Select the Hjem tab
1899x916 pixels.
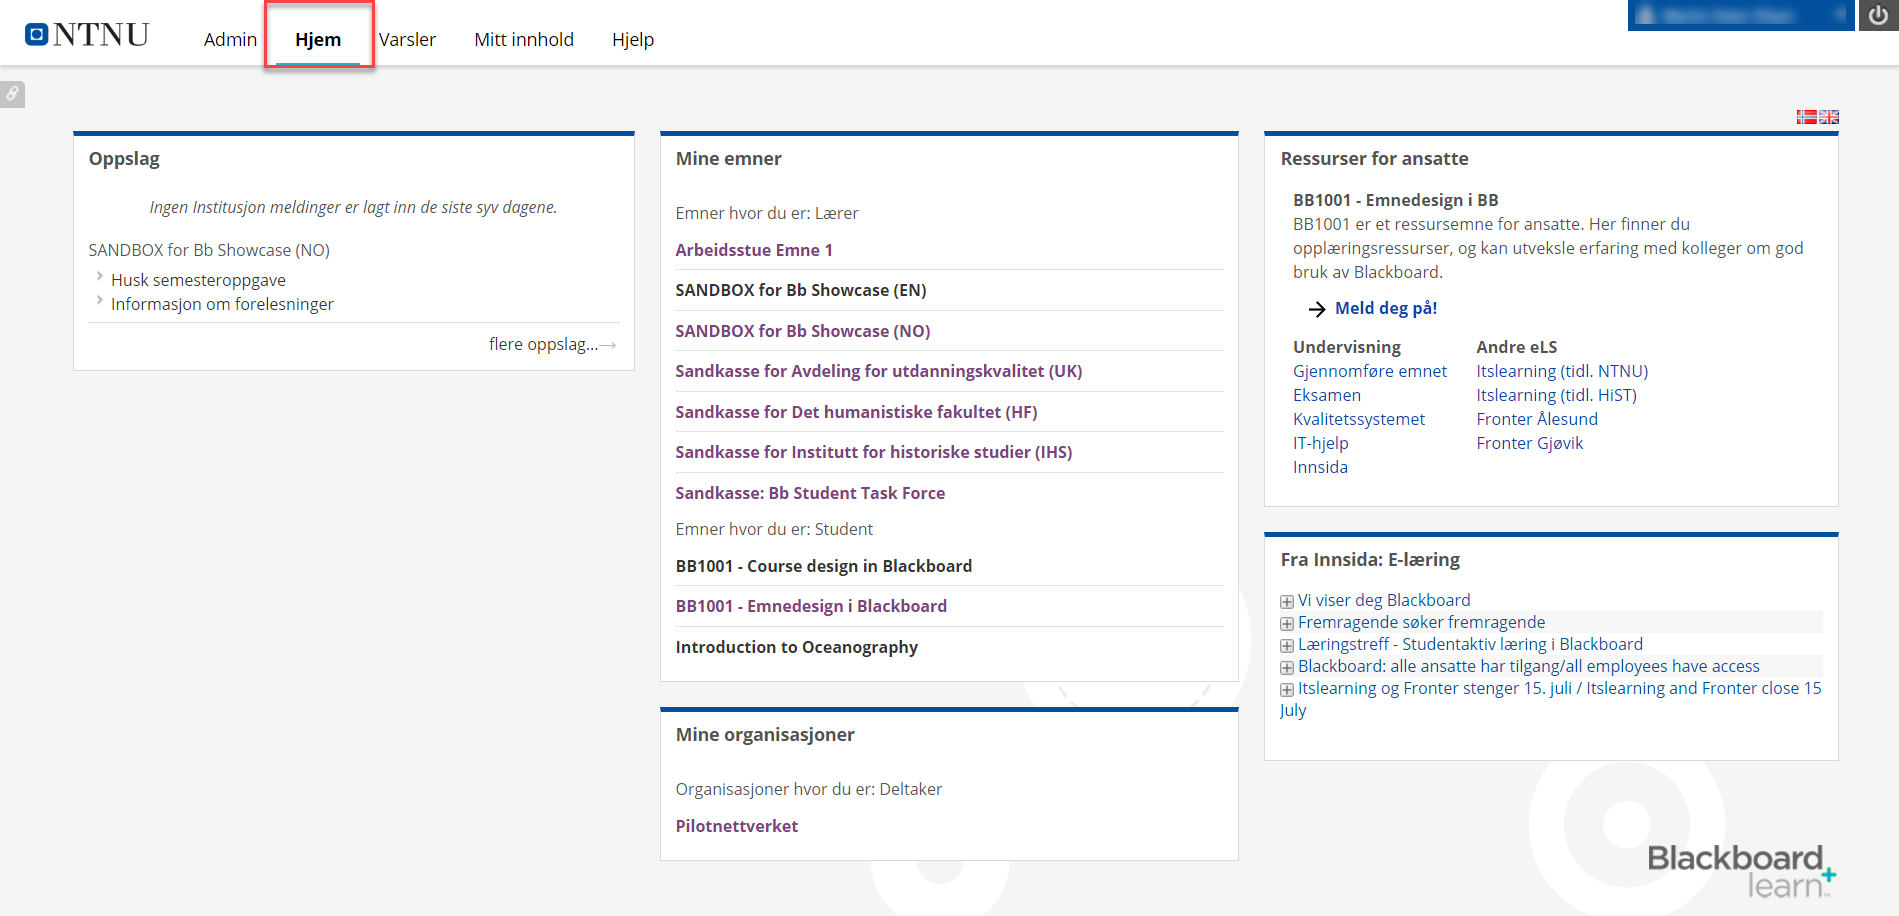318,39
